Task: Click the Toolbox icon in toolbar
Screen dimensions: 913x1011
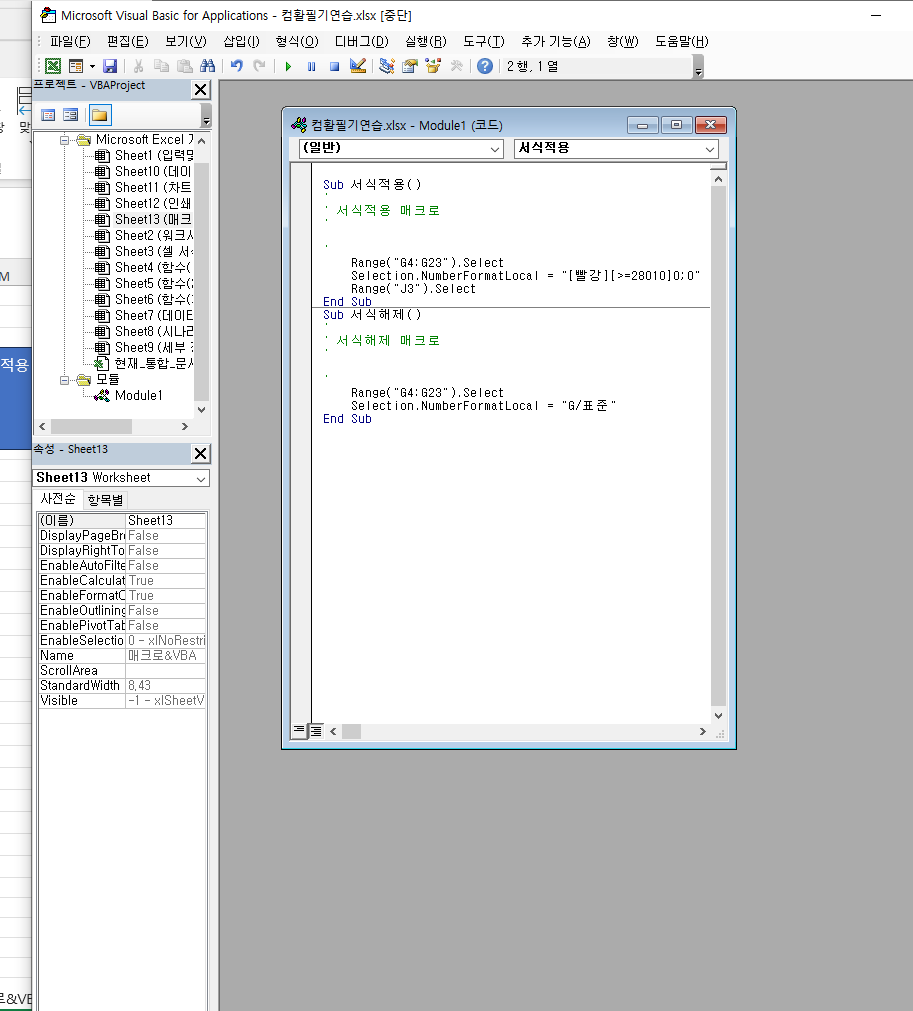Action: click(456, 66)
